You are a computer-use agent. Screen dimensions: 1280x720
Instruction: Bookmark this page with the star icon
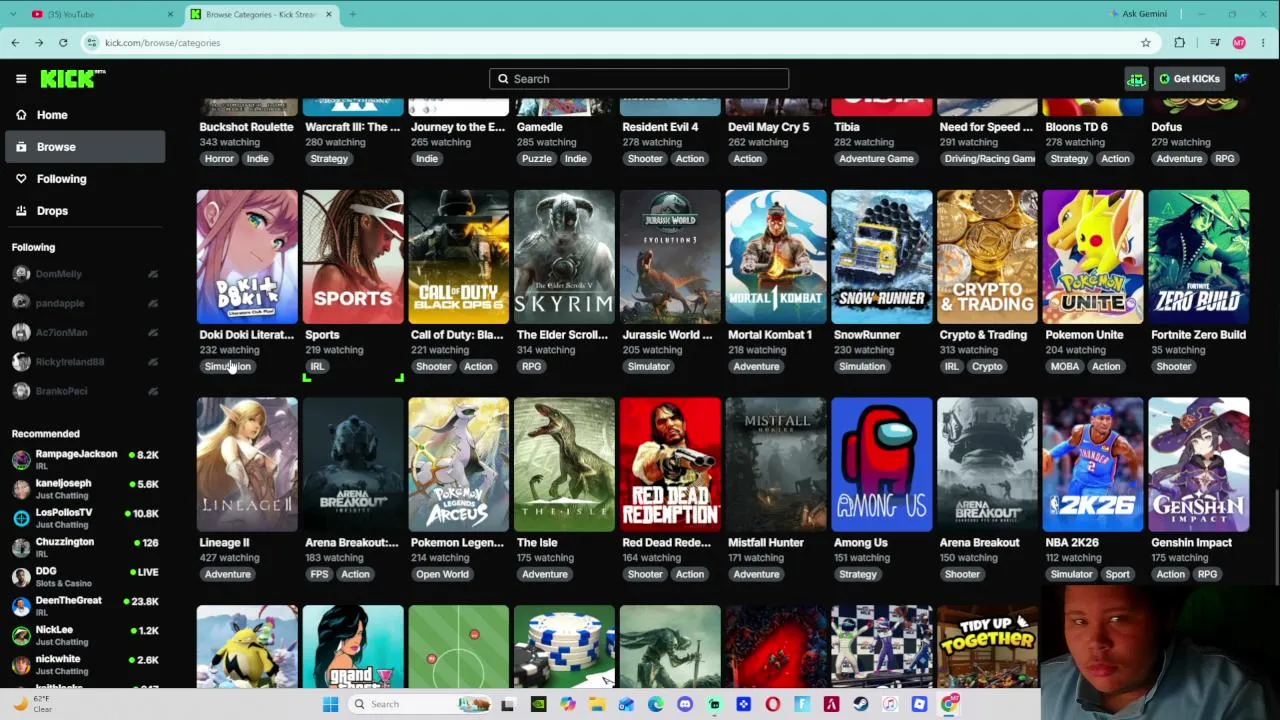(x=1146, y=43)
